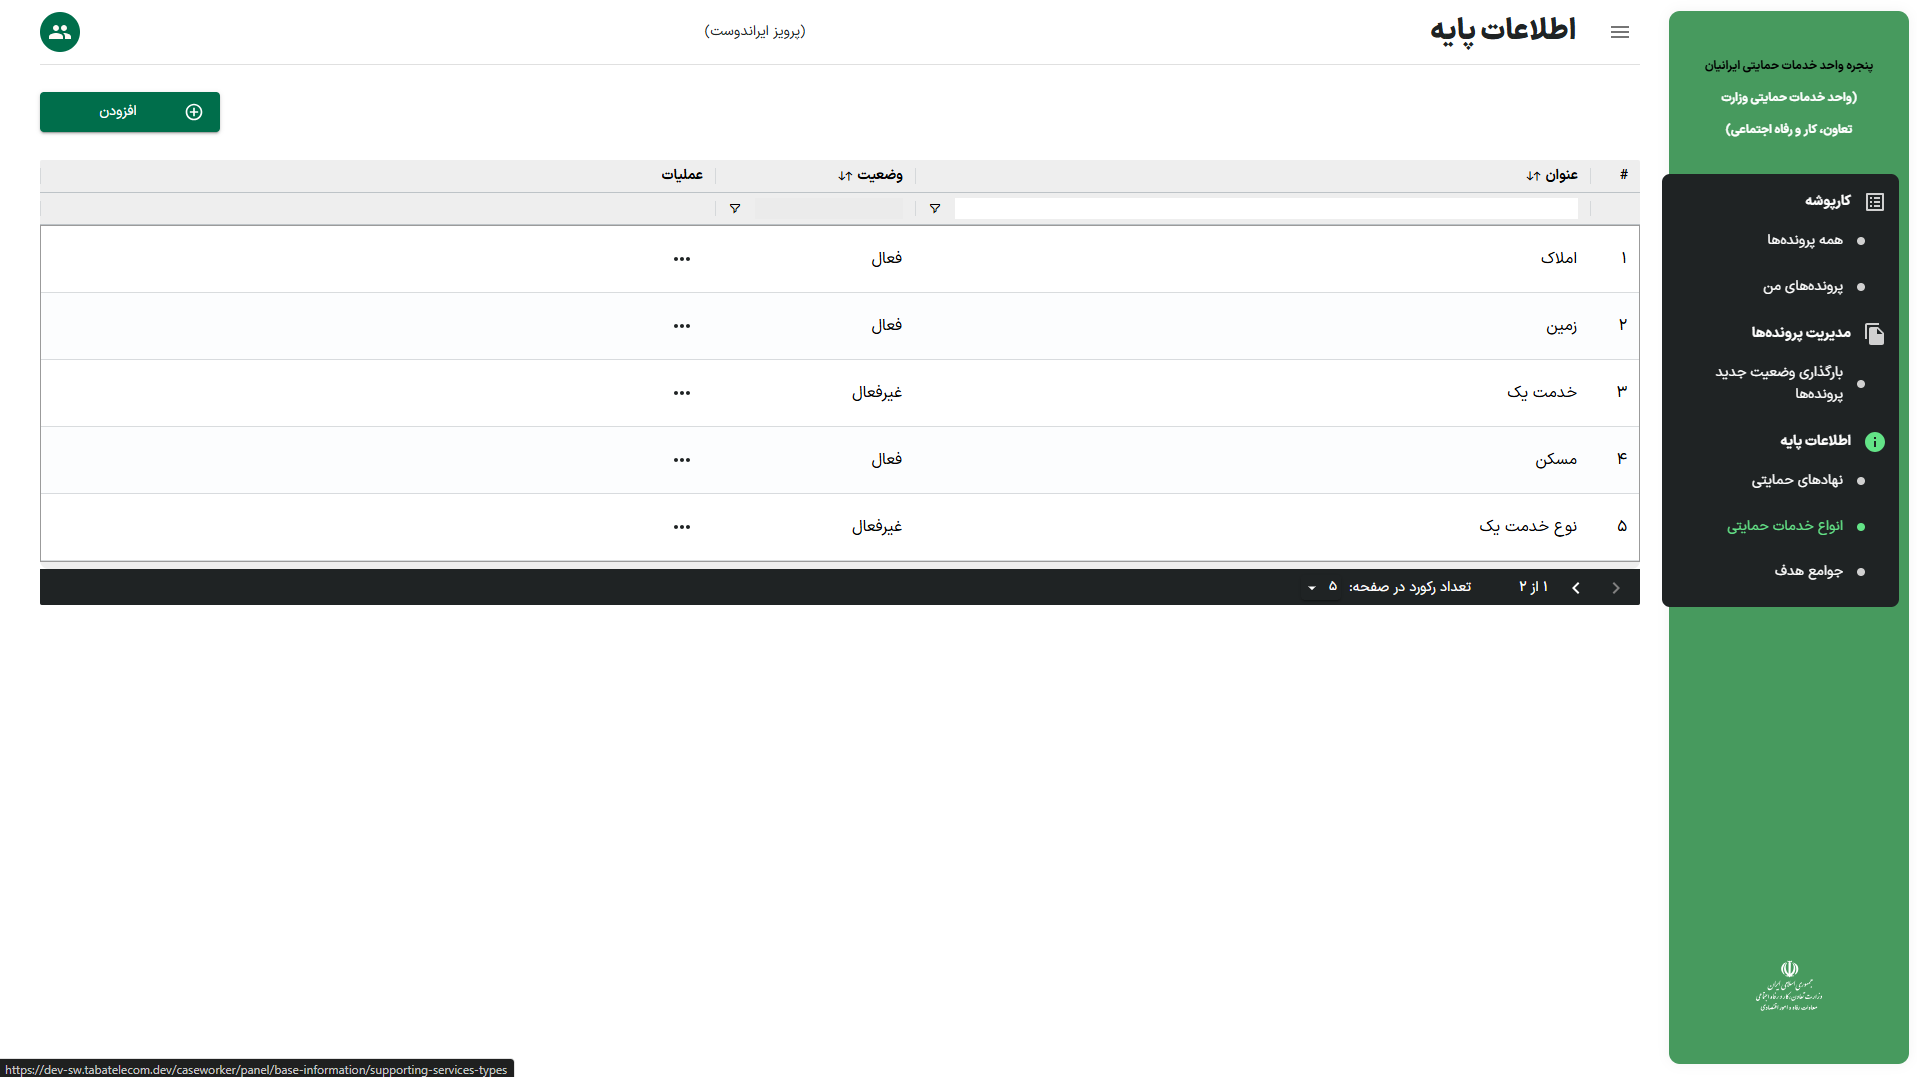The image size is (1917, 1077).
Task: Open جوامع هدف sidebar item
Action: tap(1808, 571)
